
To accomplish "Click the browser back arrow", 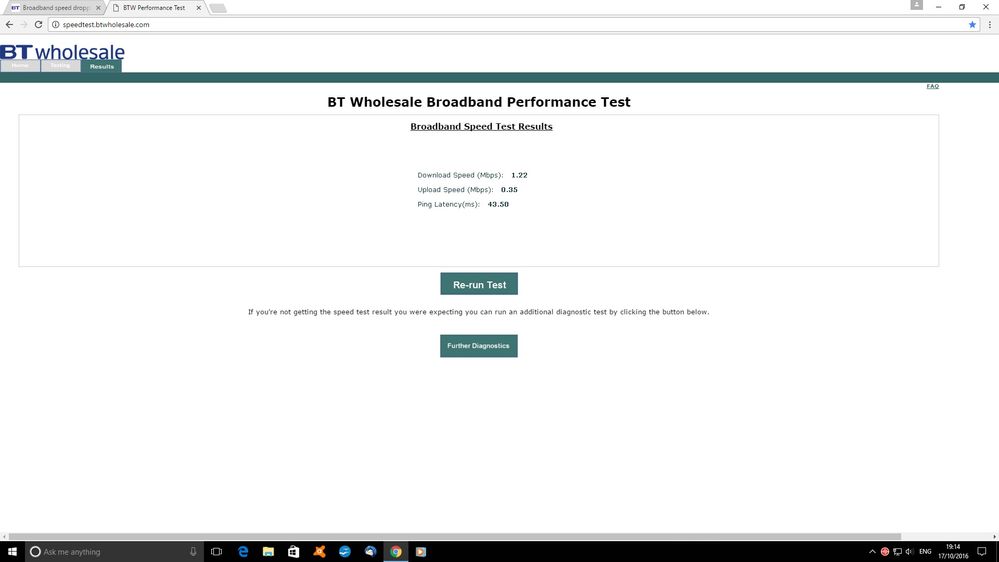I will pos(9,24).
